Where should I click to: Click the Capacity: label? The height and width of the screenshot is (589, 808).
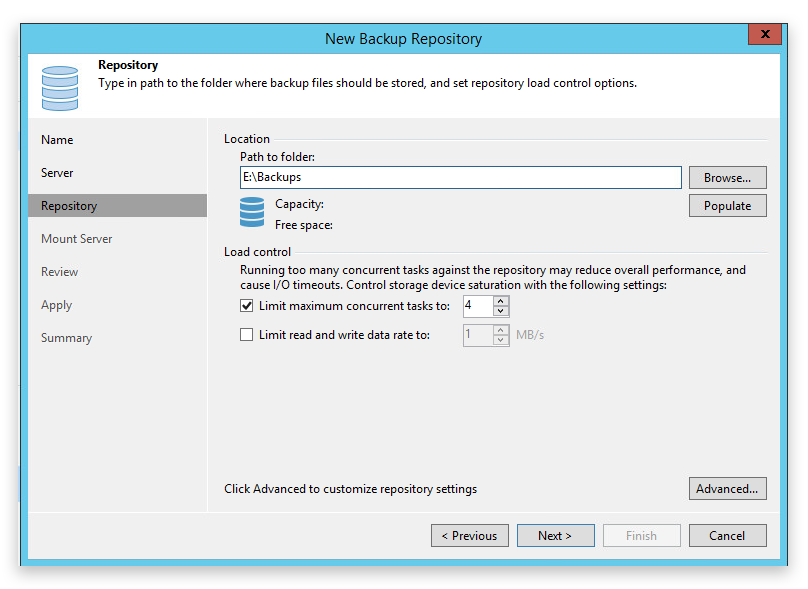click(x=299, y=204)
